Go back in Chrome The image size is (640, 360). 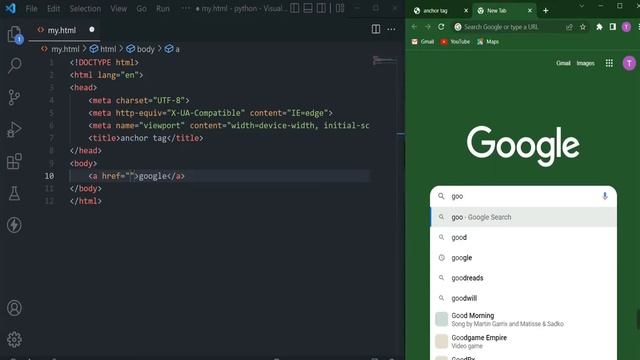tap(414, 27)
